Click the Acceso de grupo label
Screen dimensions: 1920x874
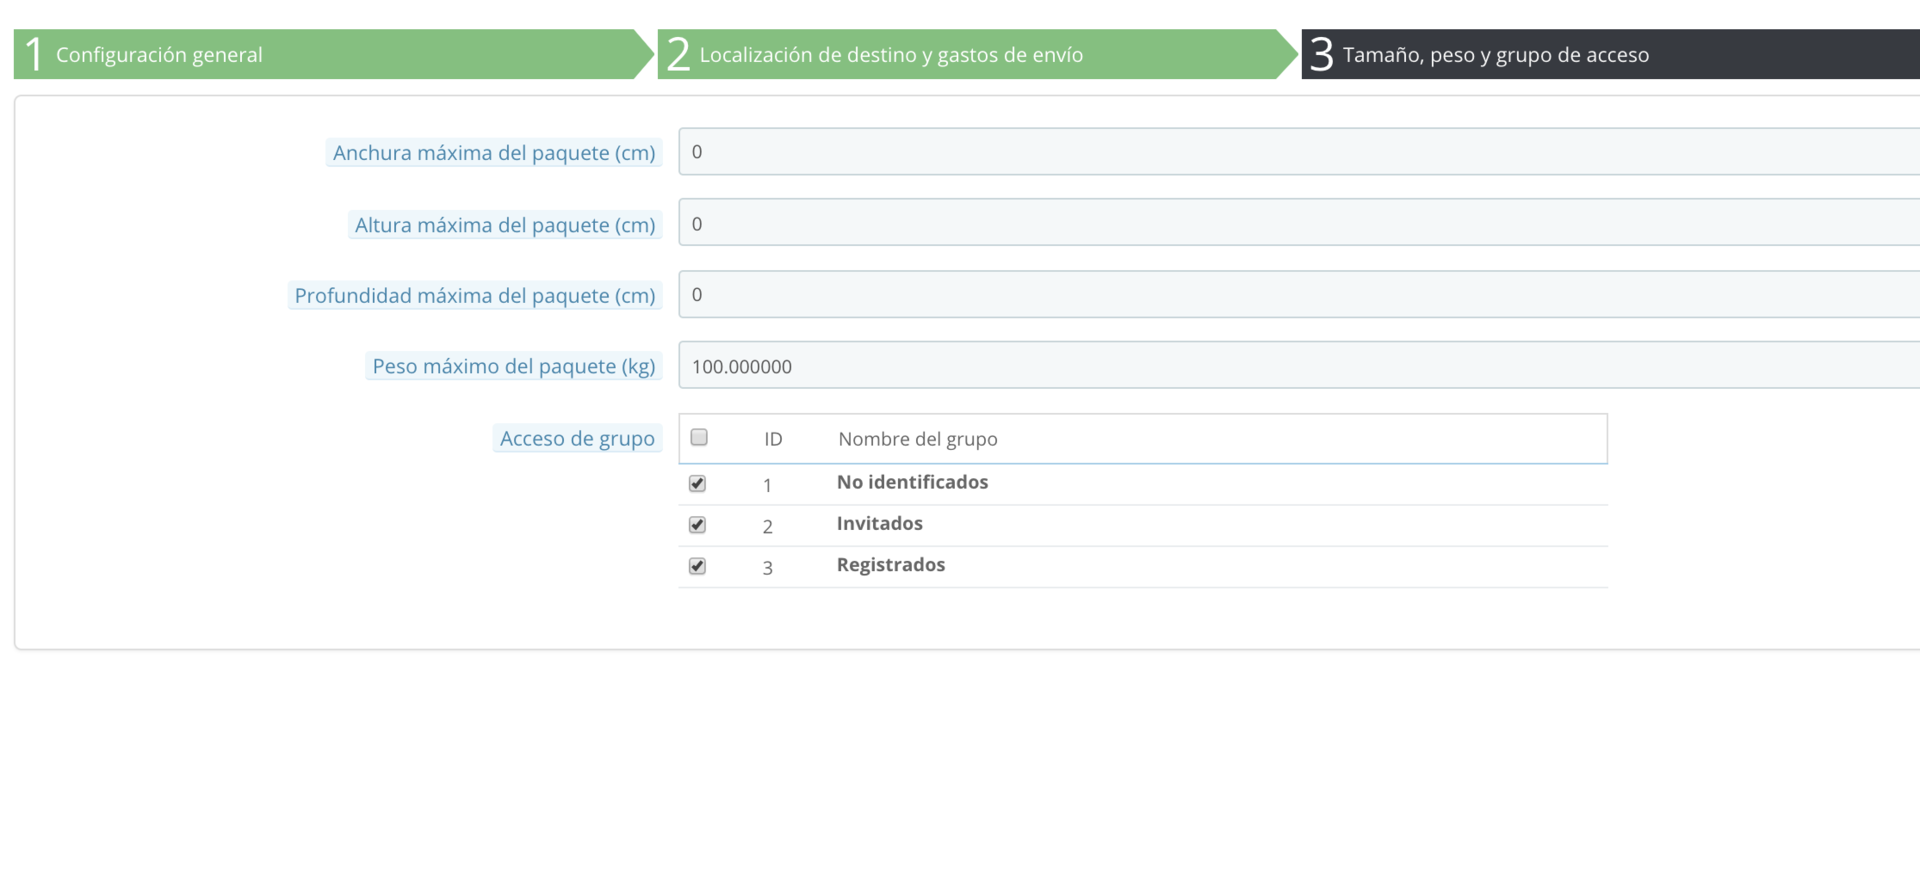coord(577,438)
